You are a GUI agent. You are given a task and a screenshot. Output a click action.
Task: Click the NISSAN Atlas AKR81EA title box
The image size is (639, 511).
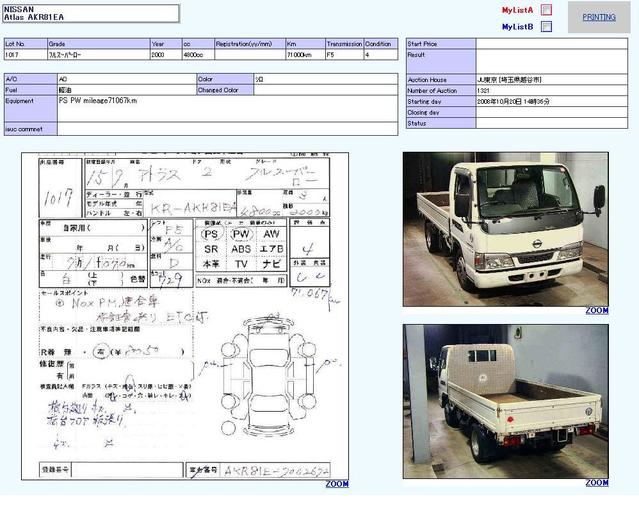tap(91, 13)
